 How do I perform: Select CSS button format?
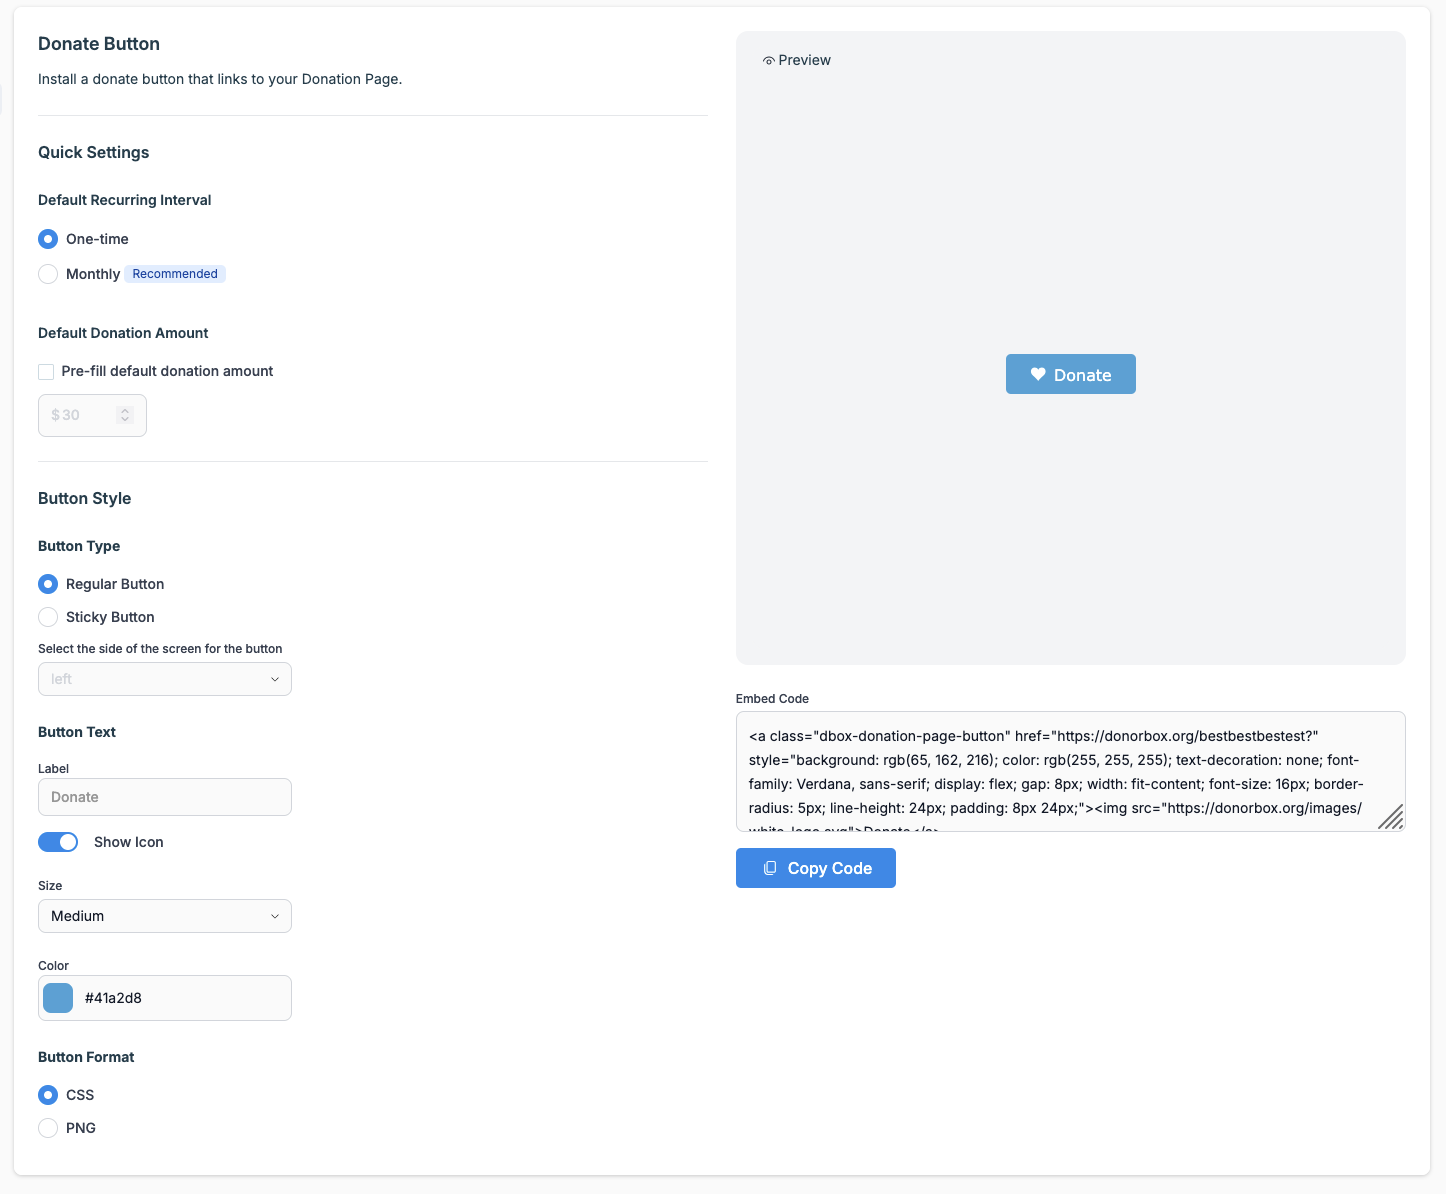click(x=48, y=1095)
